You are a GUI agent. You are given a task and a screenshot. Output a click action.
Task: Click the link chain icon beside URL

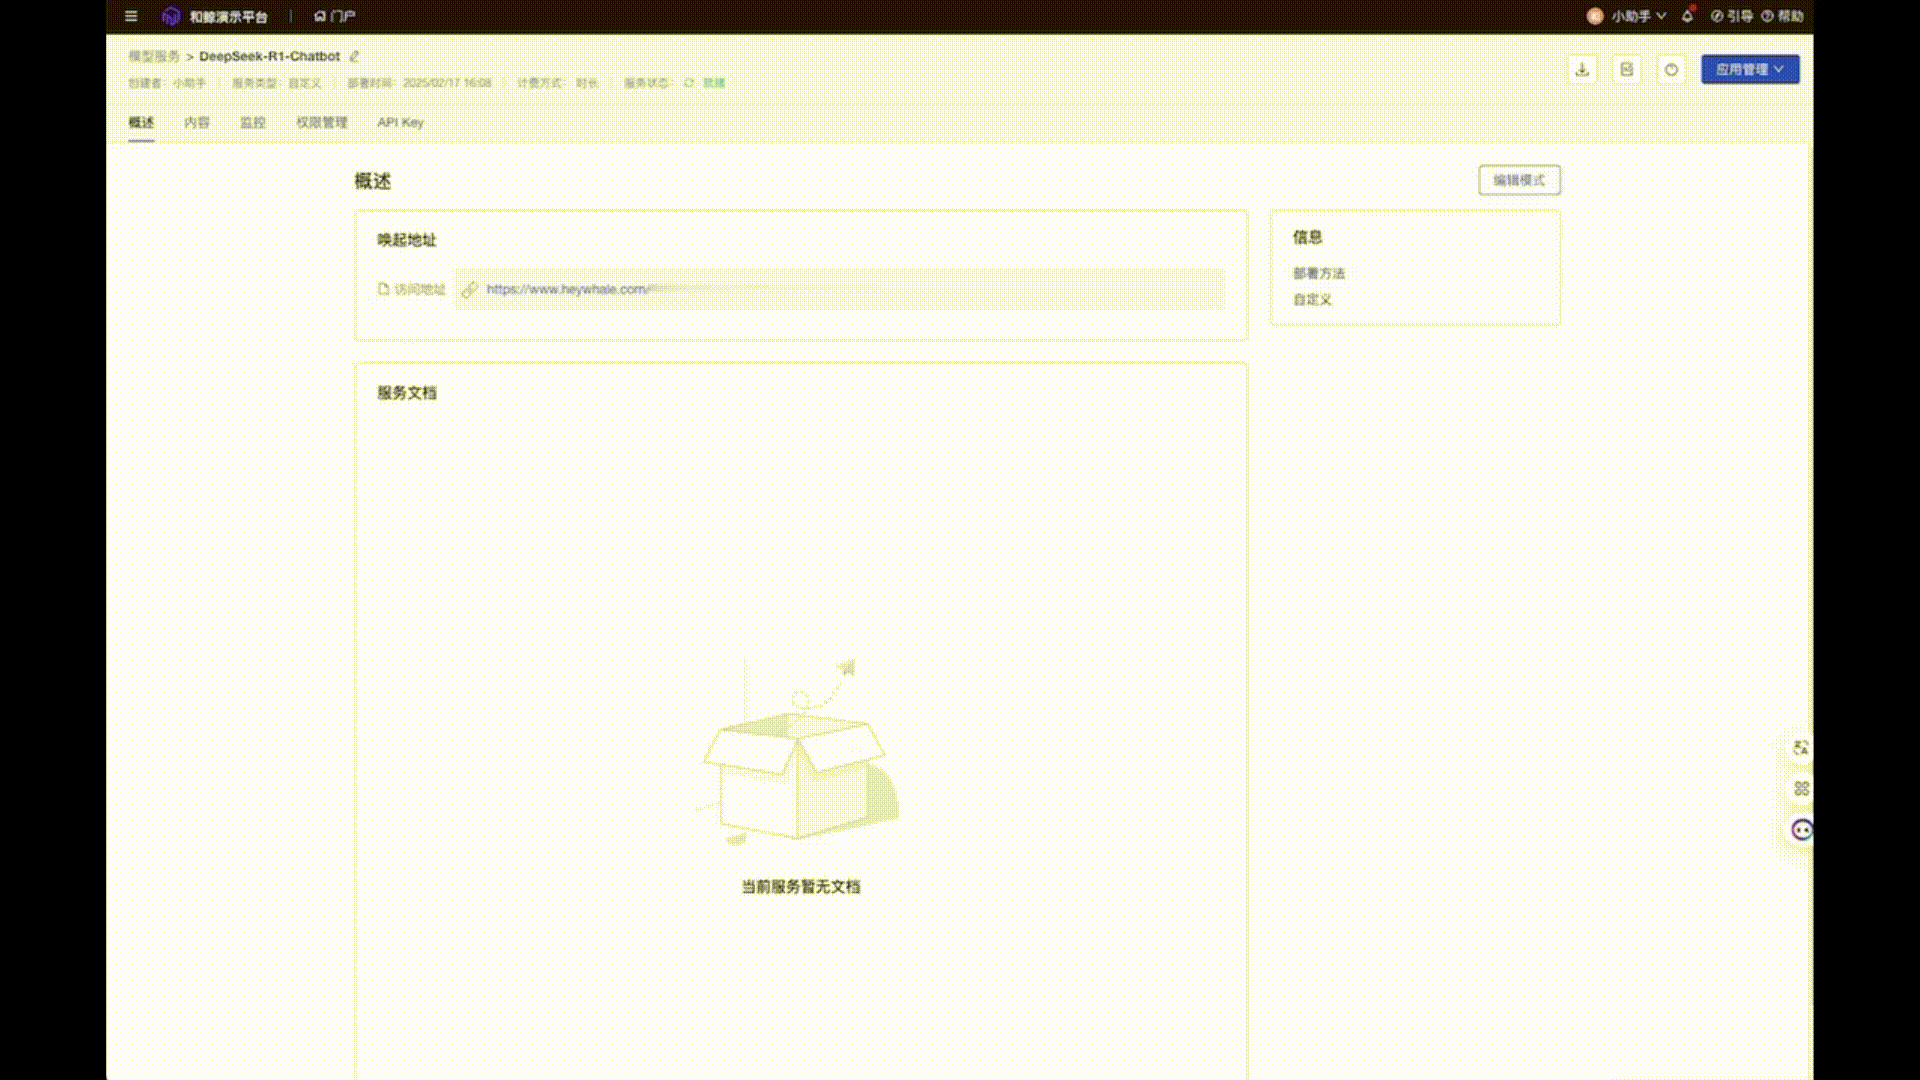(469, 289)
